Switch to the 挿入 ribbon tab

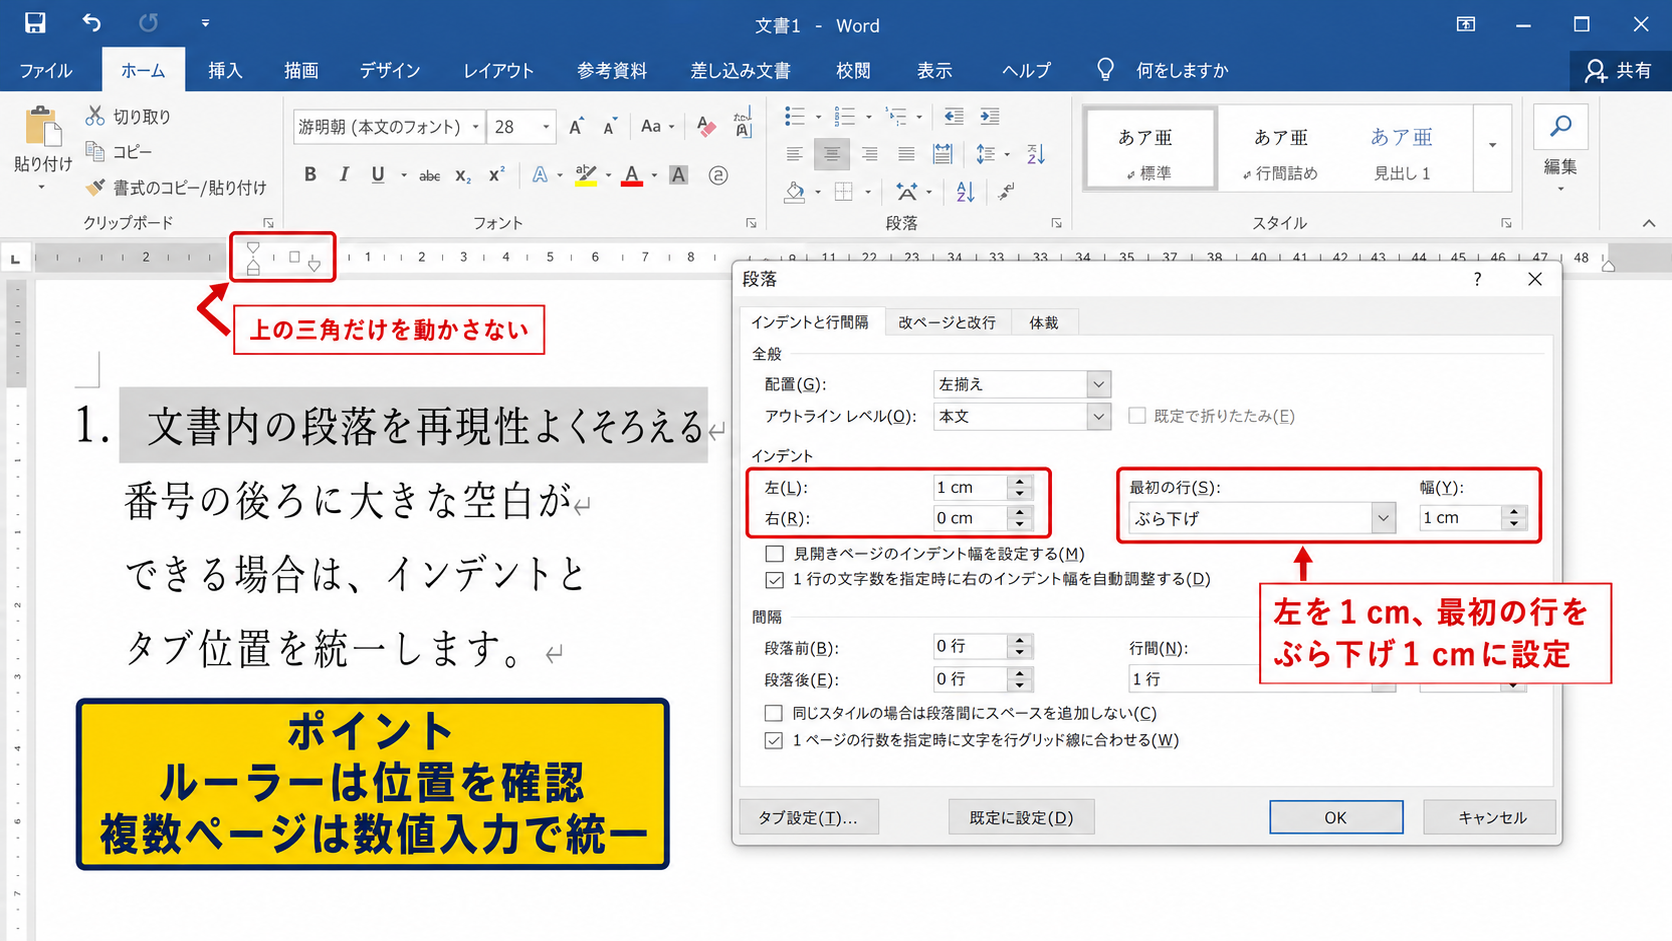[x=225, y=70]
